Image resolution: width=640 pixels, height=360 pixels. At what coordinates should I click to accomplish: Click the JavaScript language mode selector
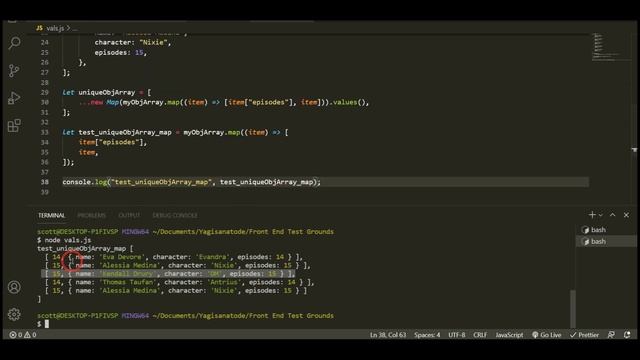509,335
